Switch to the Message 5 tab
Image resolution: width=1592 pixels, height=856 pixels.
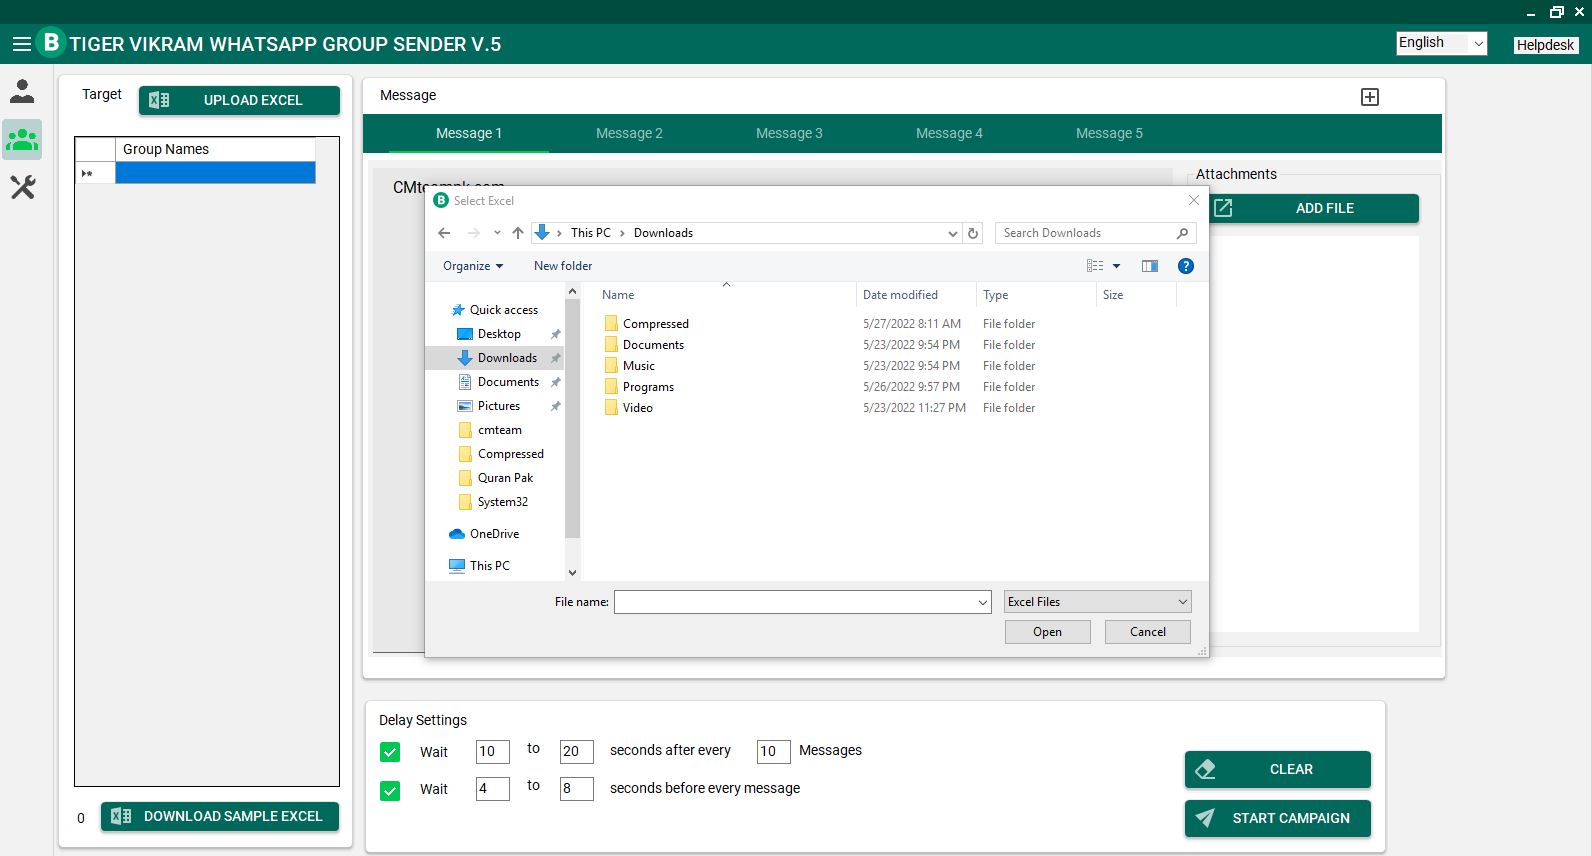[x=1109, y=133]
